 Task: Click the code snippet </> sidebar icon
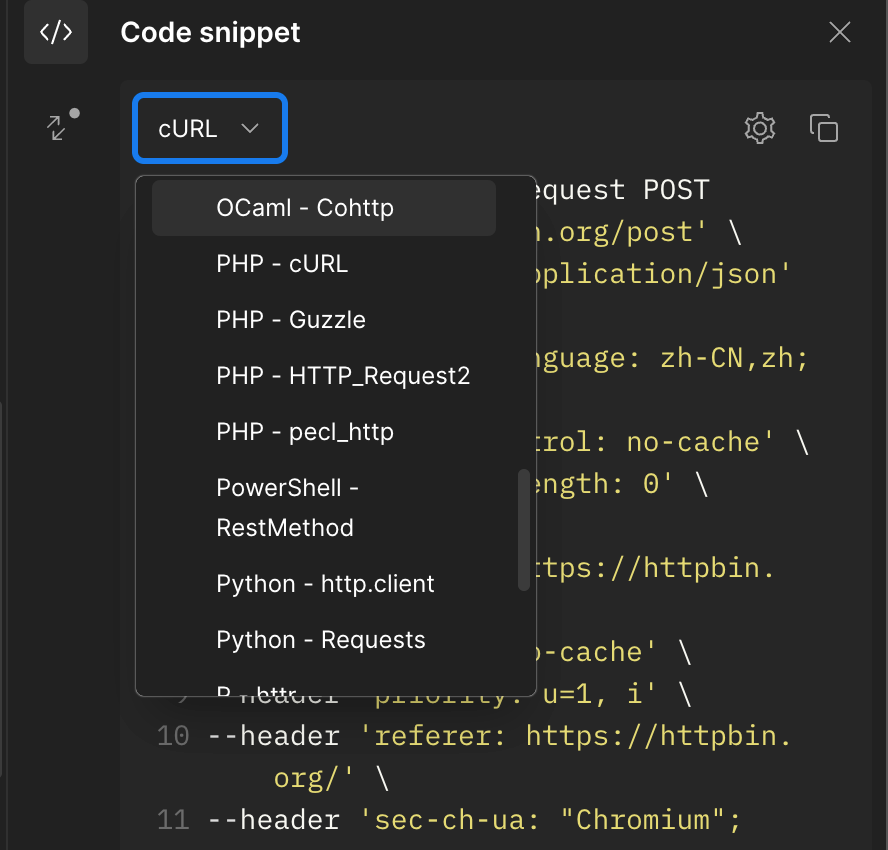pos(55,33)
